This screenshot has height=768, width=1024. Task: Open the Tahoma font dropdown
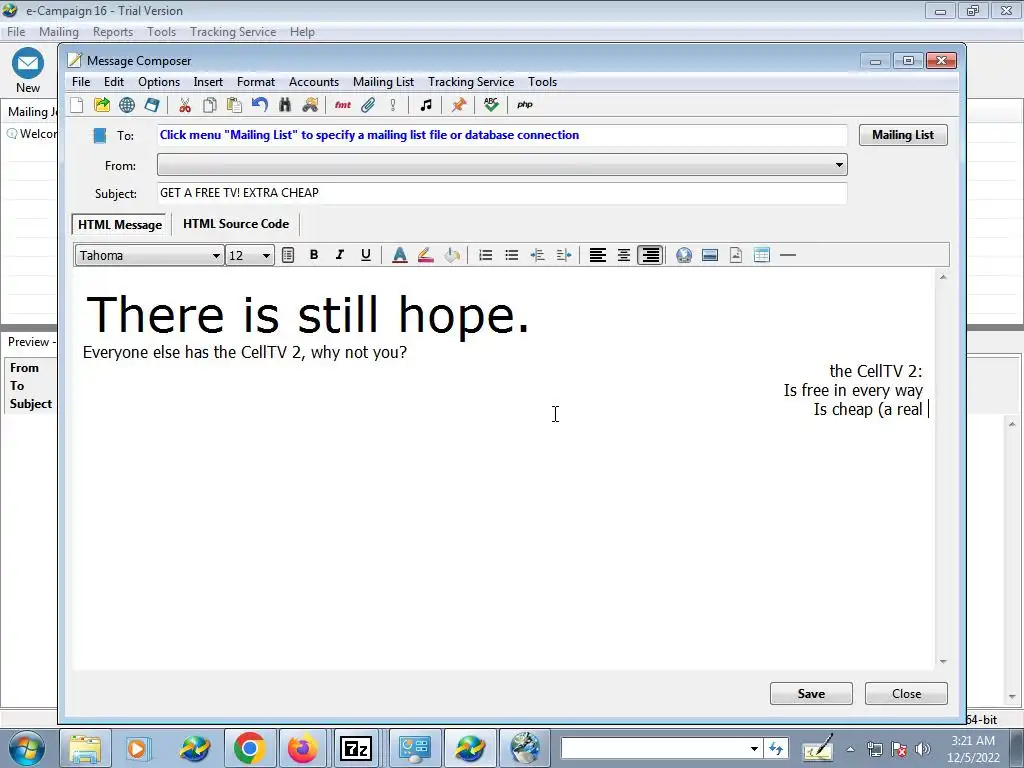click(216, 256)
